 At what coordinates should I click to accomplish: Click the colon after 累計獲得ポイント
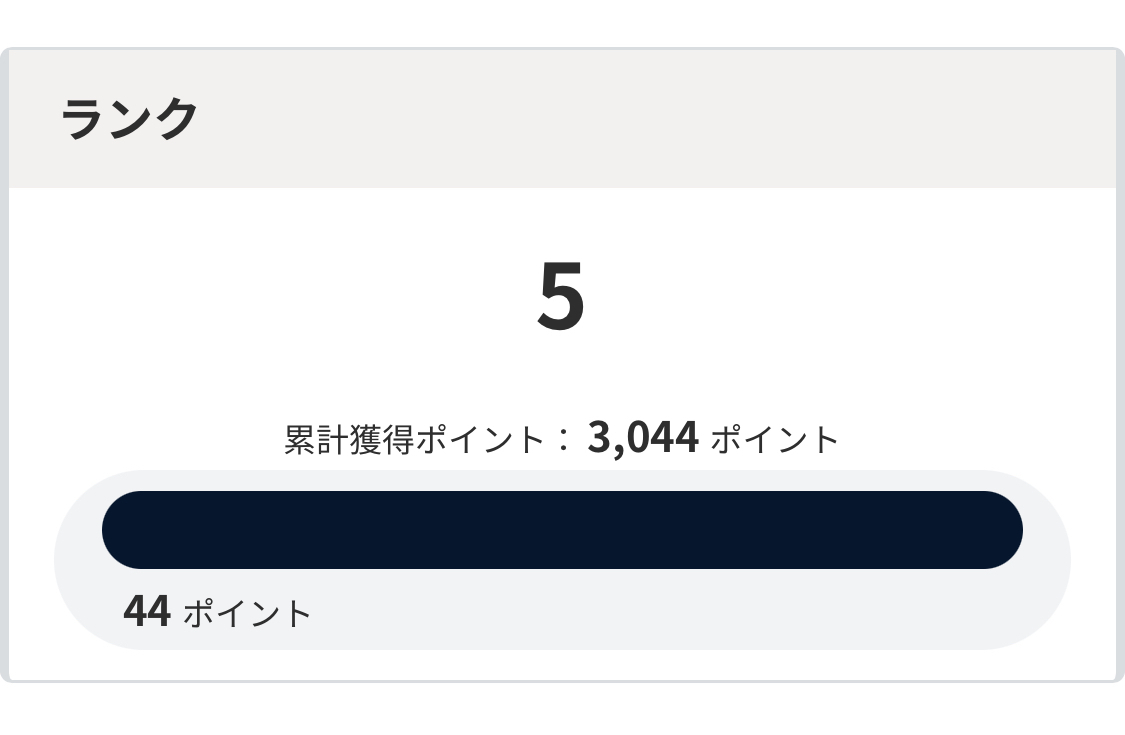click(563, 440)
